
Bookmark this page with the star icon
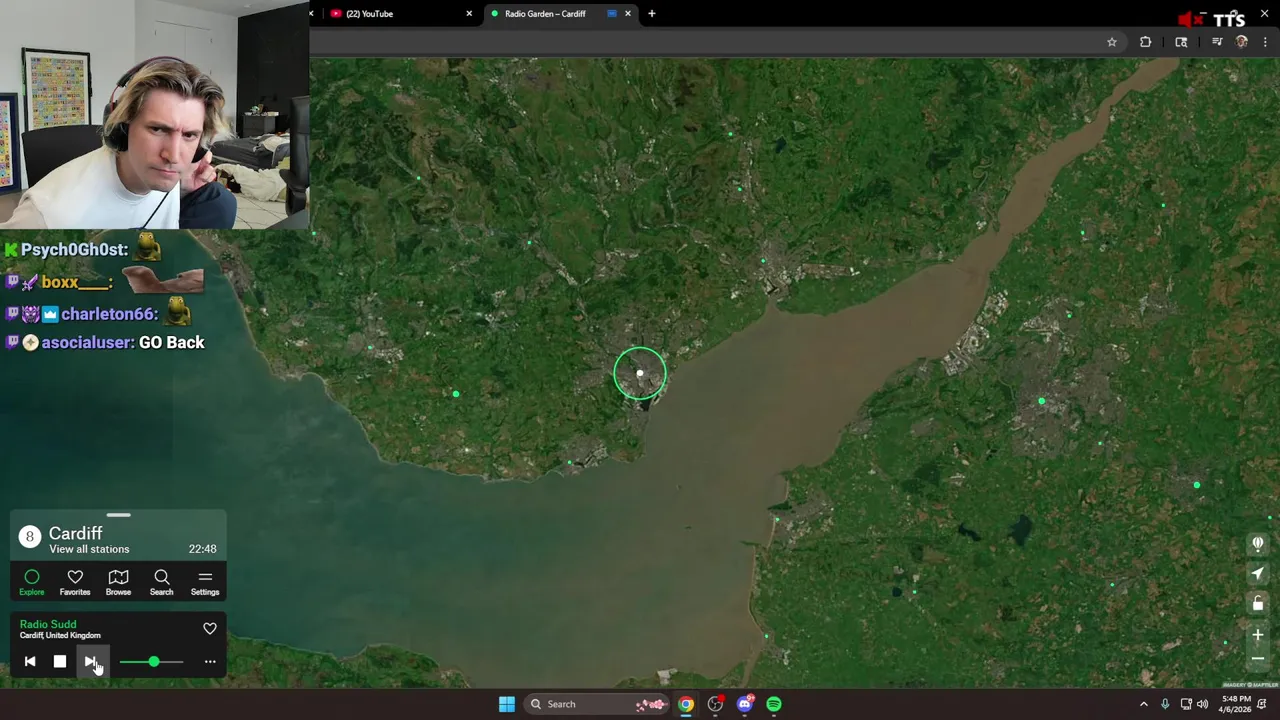coord(1111,42)
